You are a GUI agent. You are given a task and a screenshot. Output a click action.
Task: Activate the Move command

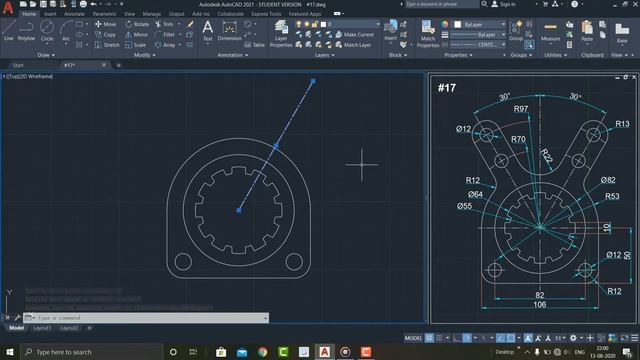point(105,24)
